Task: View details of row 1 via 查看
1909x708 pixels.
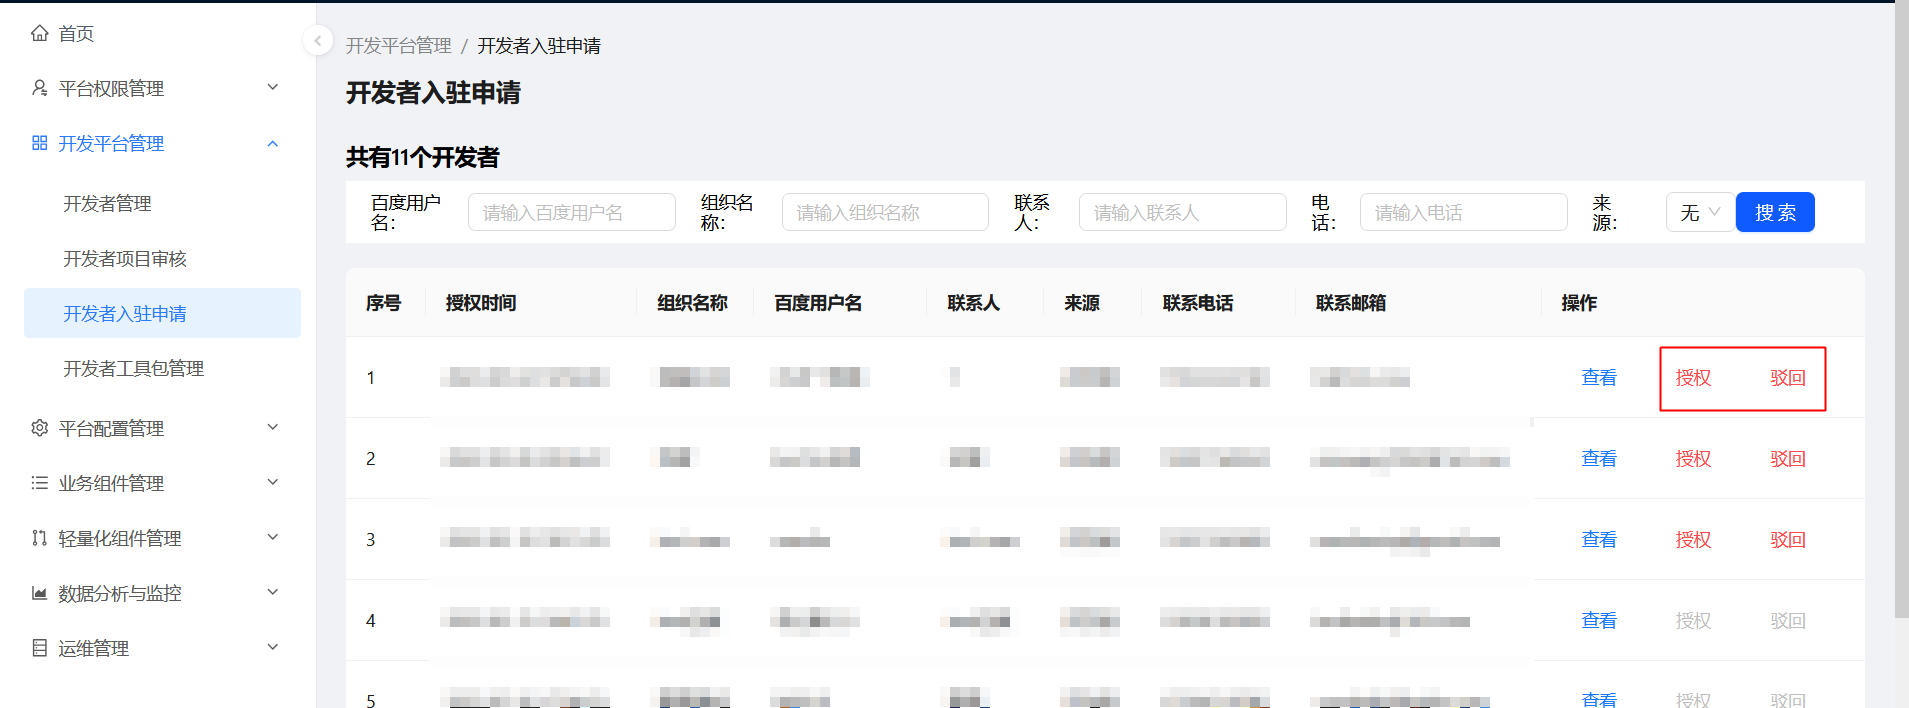Action: [1599, 378]
